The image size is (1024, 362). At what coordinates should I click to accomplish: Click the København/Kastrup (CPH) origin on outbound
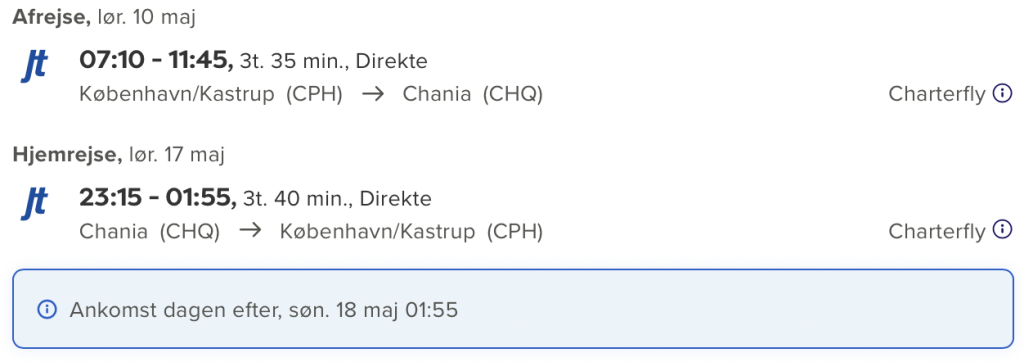(211, 95)
